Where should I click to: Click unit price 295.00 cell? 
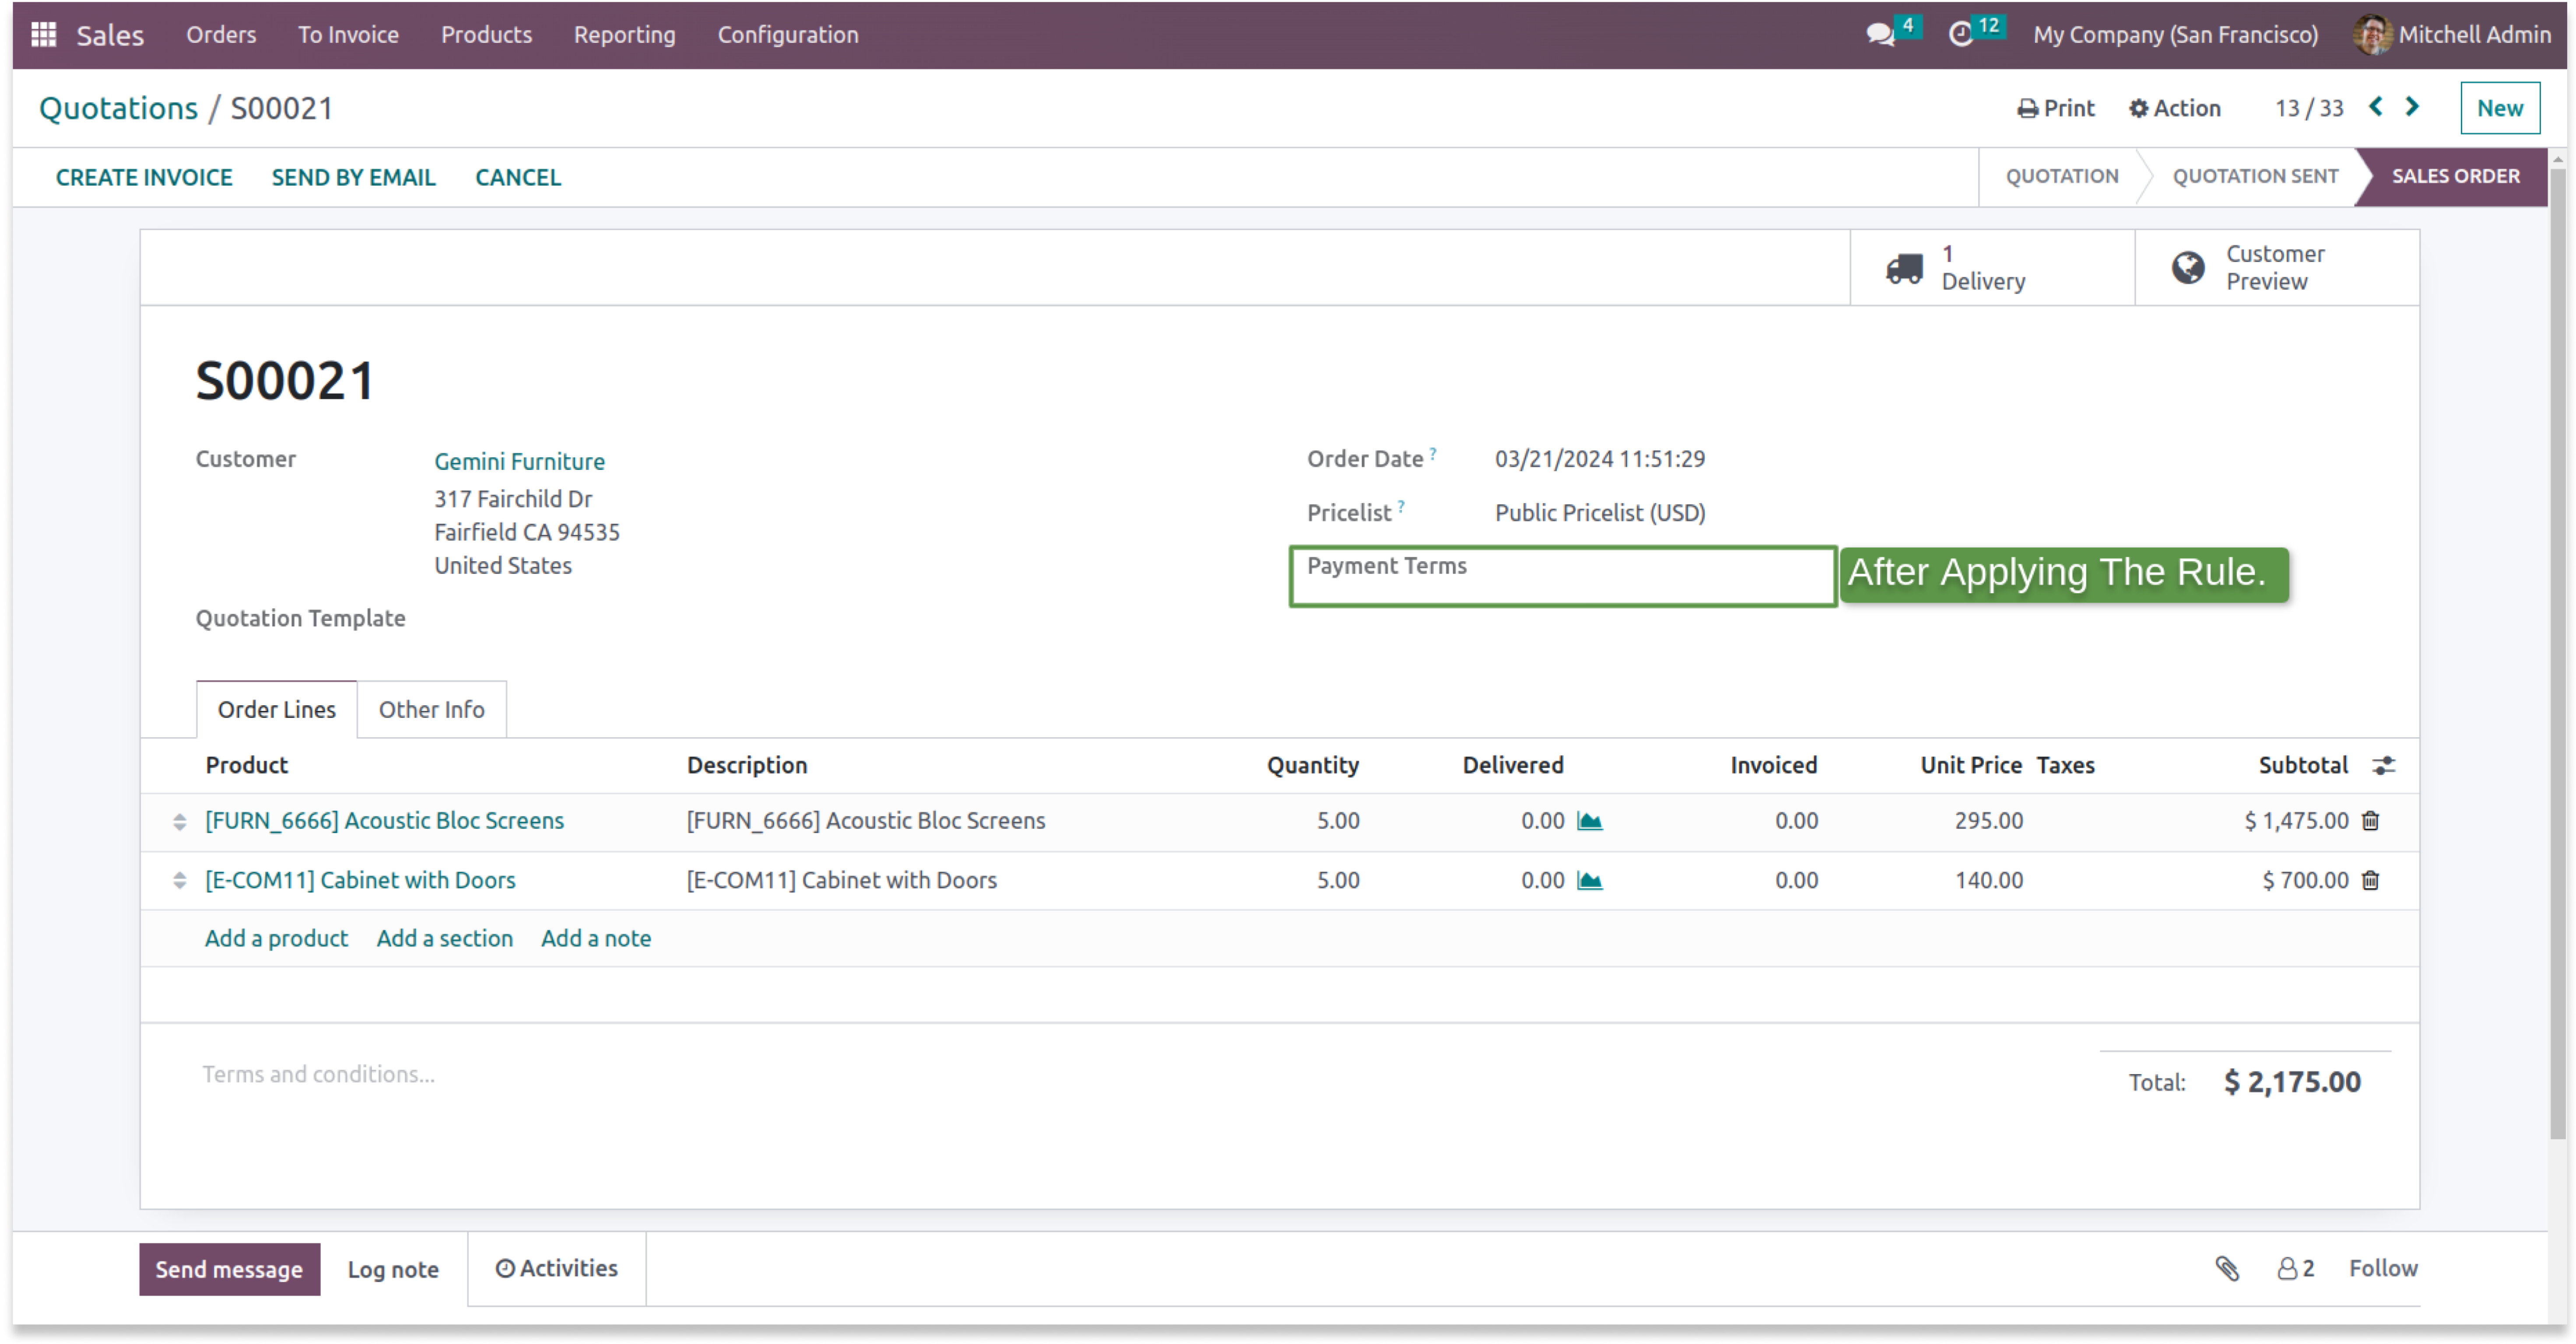pyautogui.click(x=1989, y=821)
